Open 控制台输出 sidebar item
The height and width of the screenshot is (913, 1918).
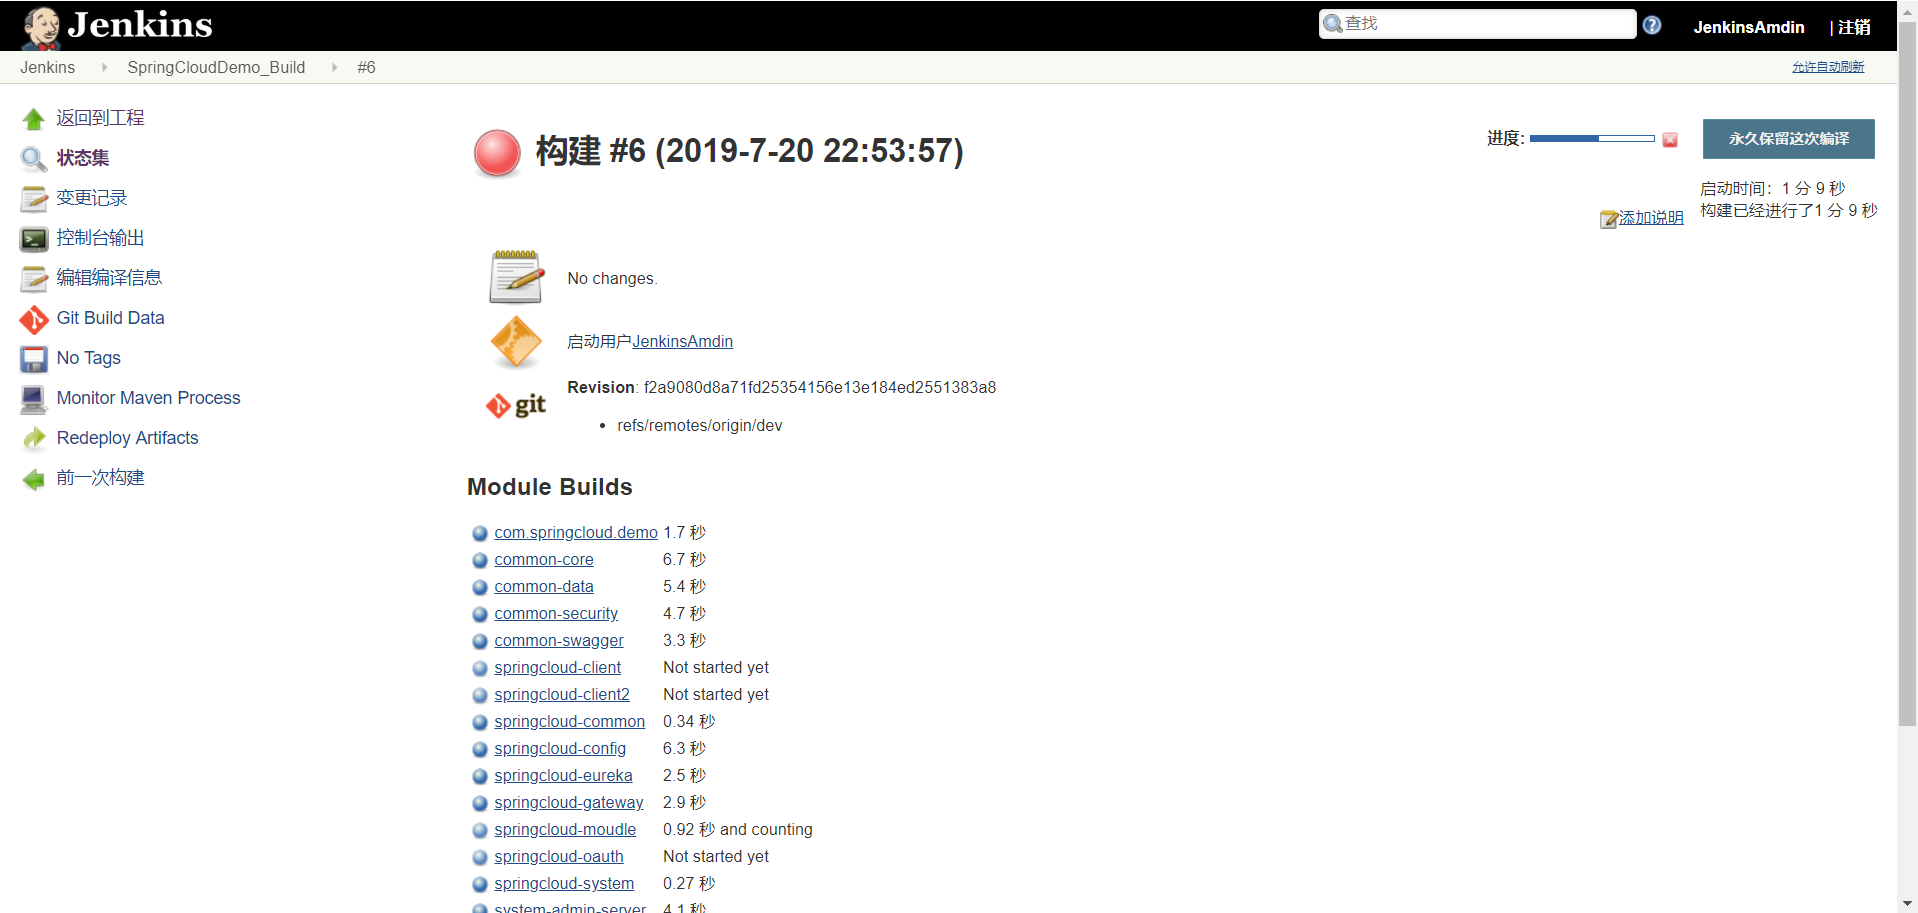point(100,238)
